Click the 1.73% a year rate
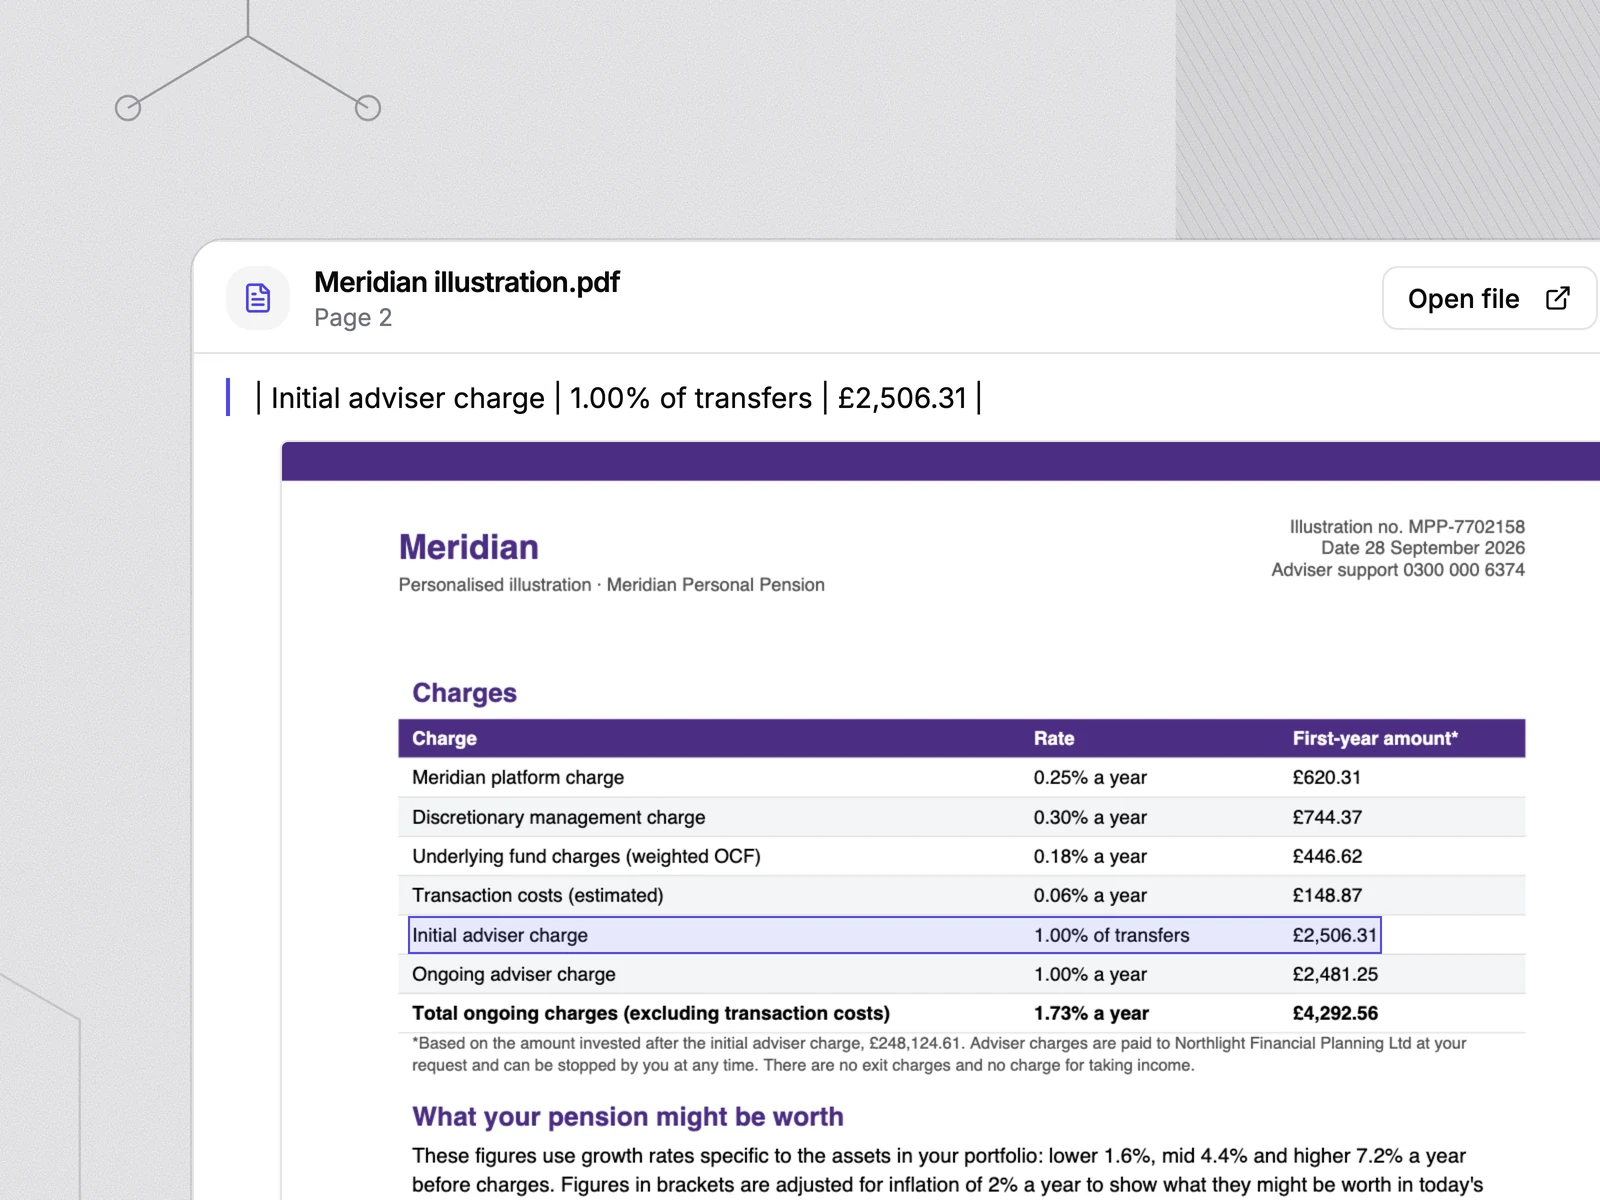The image size is (1600, 1200). point(1091,1013)
